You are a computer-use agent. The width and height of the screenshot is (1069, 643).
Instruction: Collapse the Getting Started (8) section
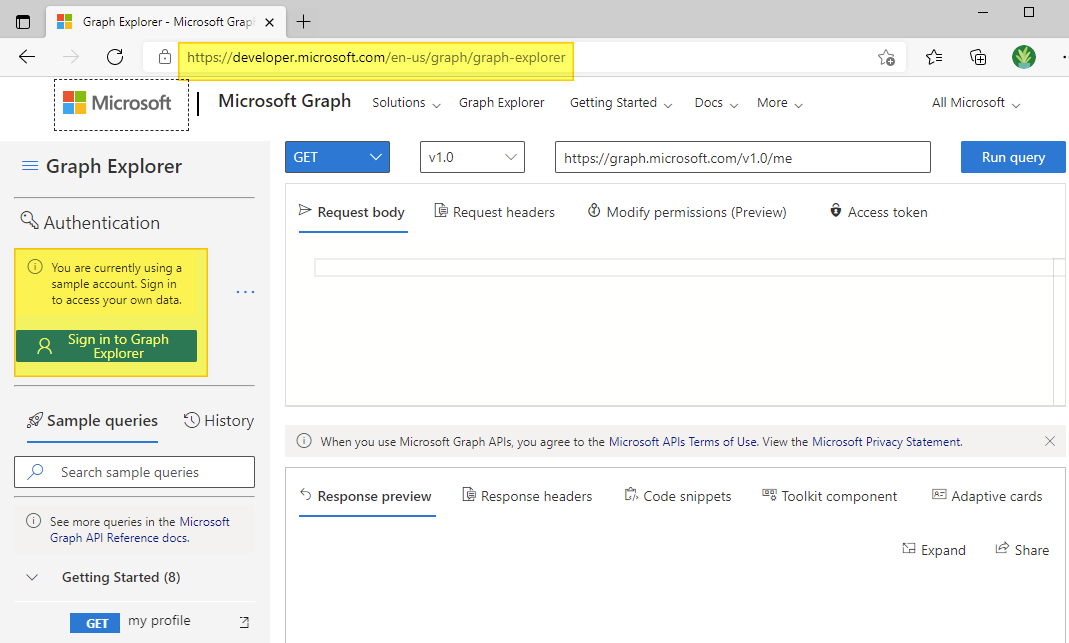[33, 577]
